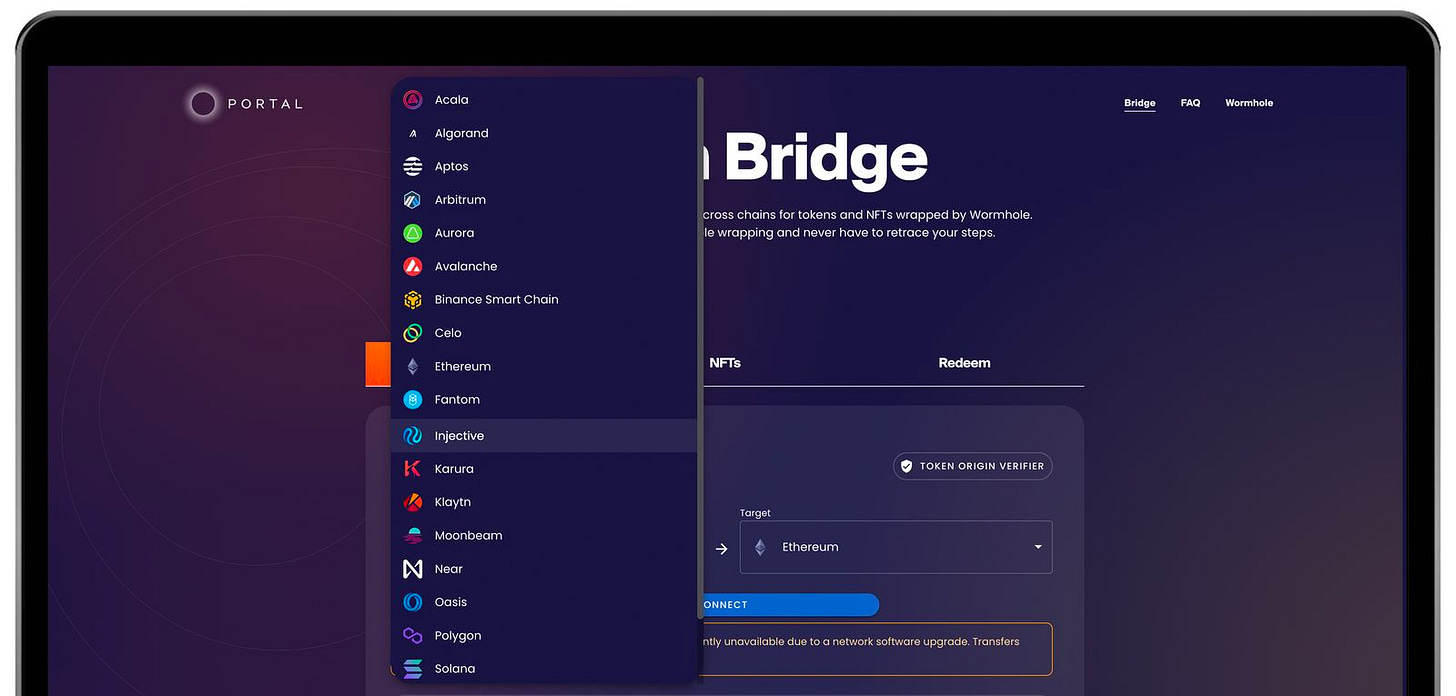
Task: Click the Algorand chain icon
Action: pos(412,133)
